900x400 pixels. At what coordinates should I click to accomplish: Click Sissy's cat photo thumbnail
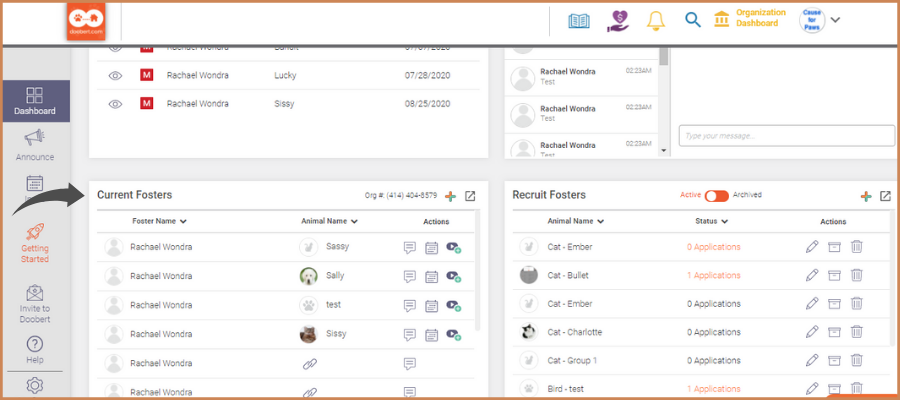(x=308, y=334)
